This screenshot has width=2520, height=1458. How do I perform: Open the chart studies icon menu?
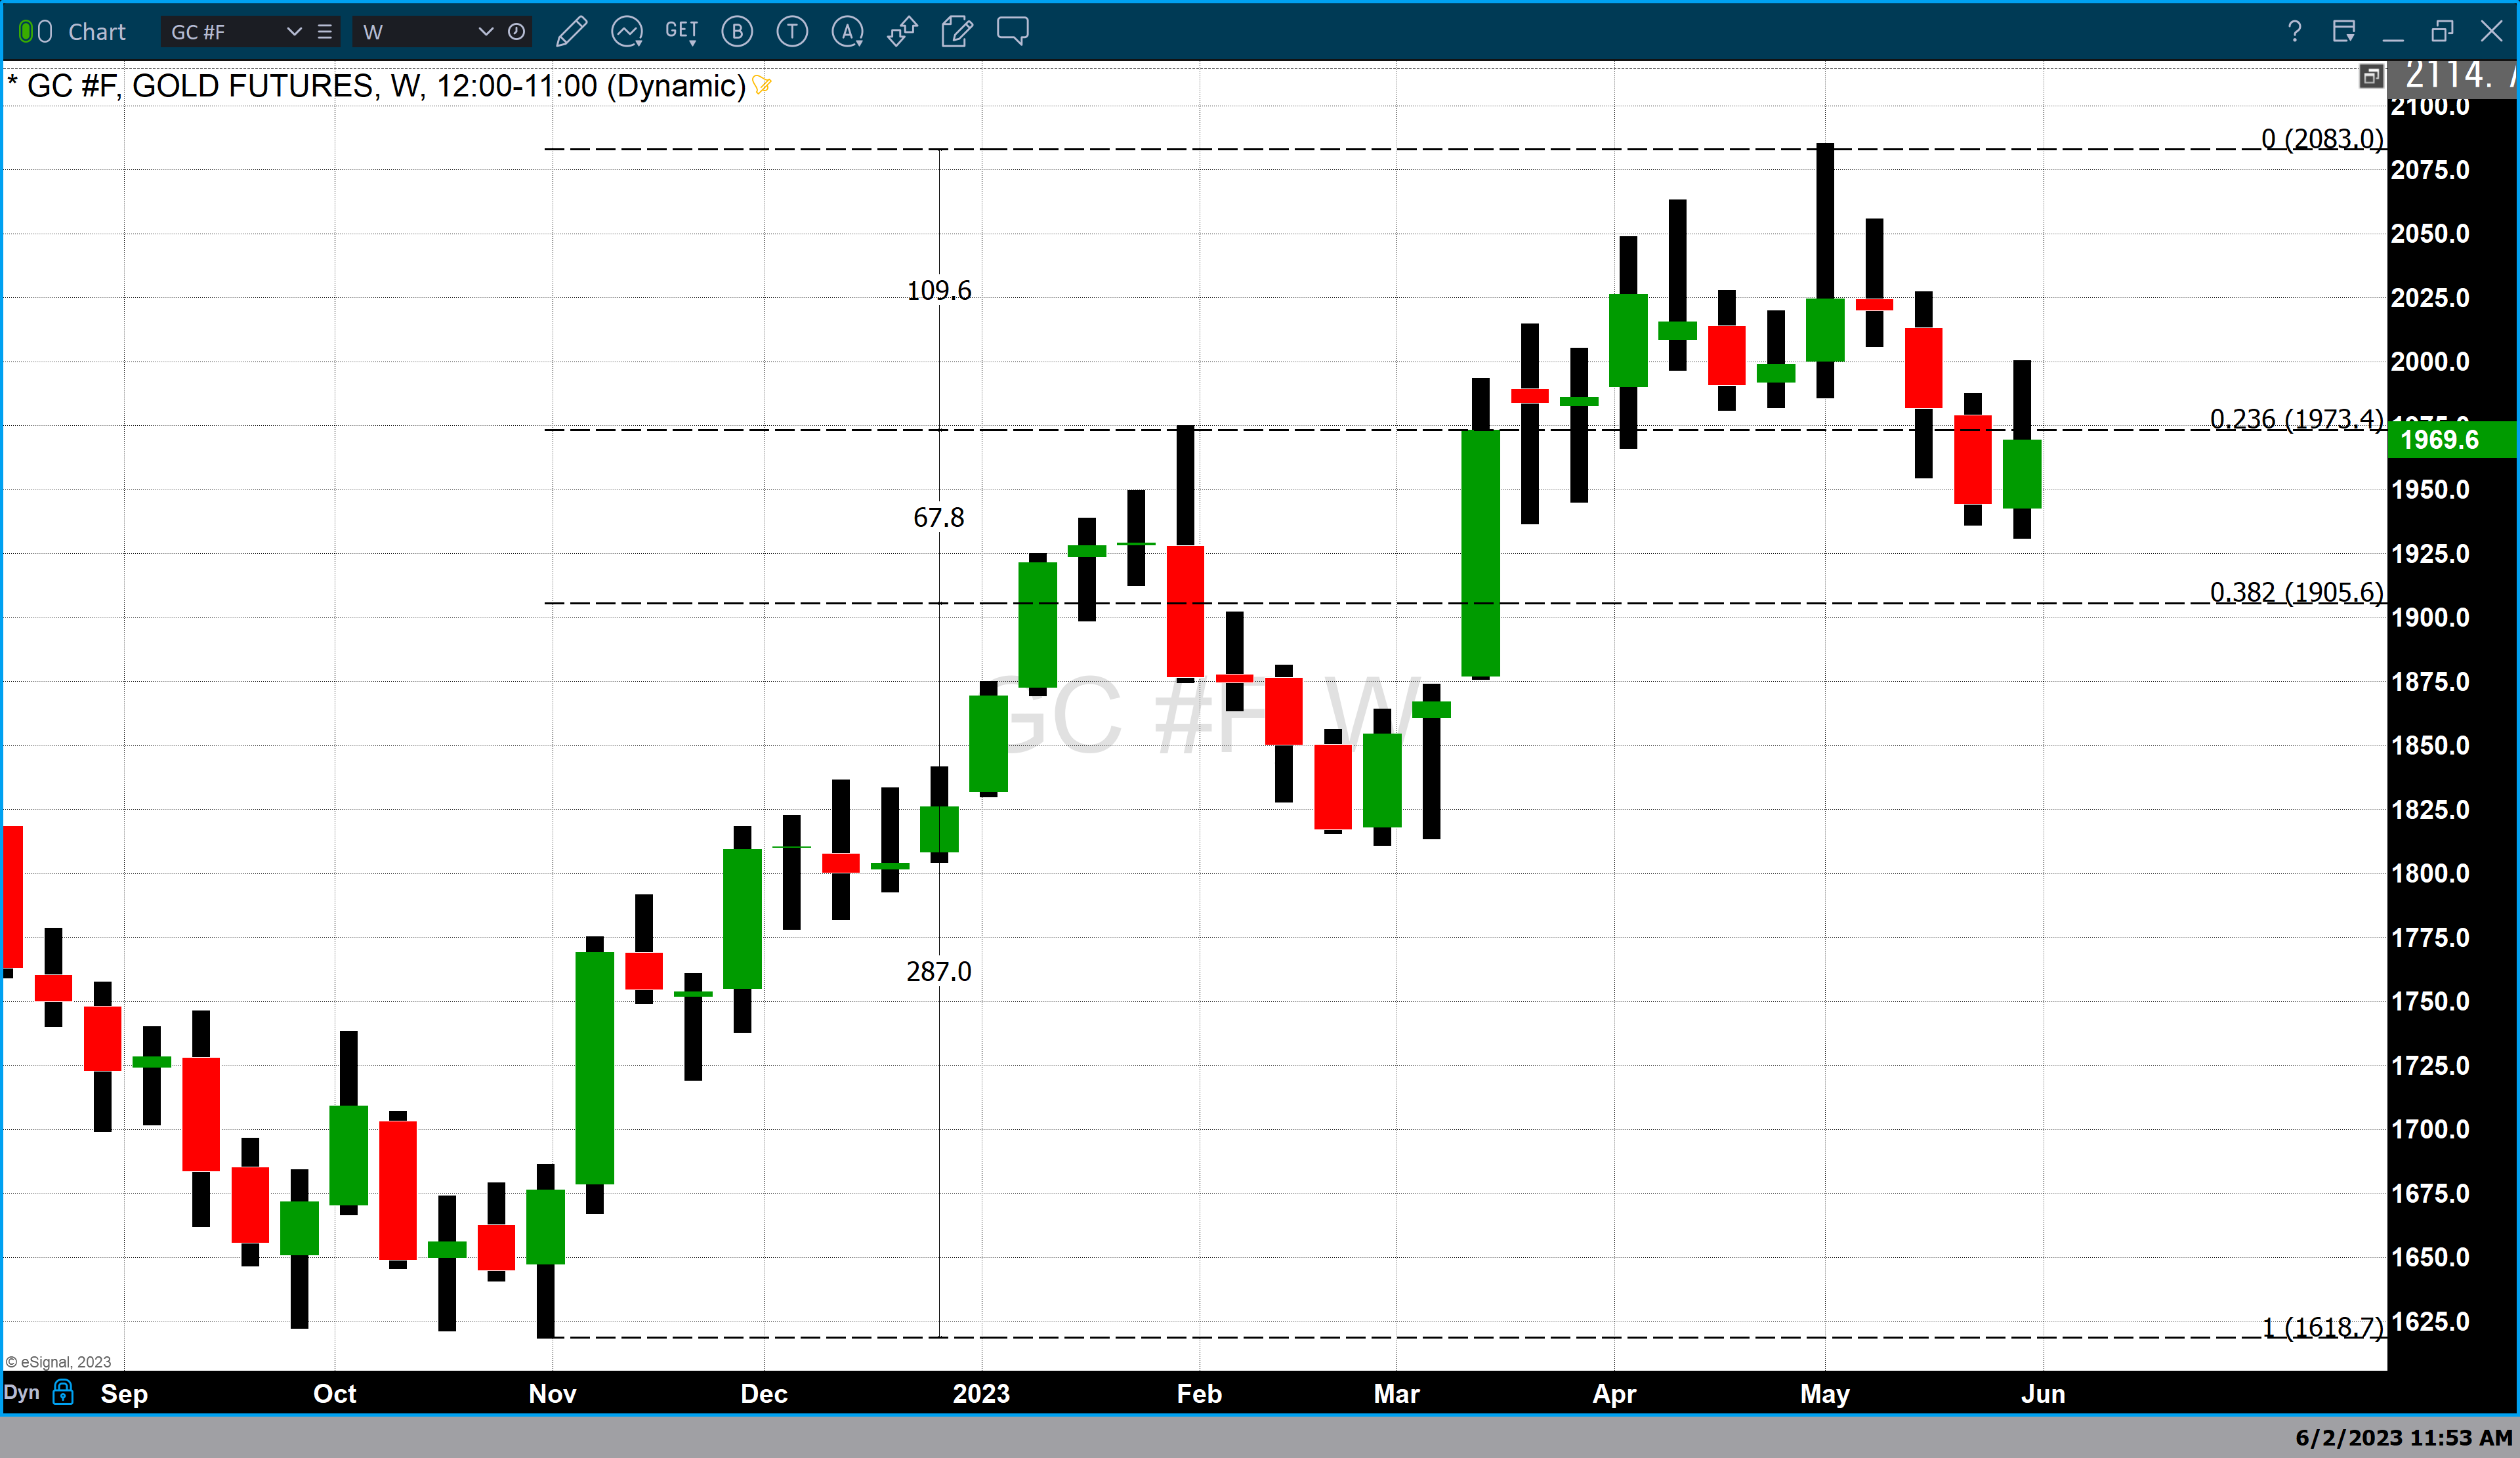tap(627, 32)
